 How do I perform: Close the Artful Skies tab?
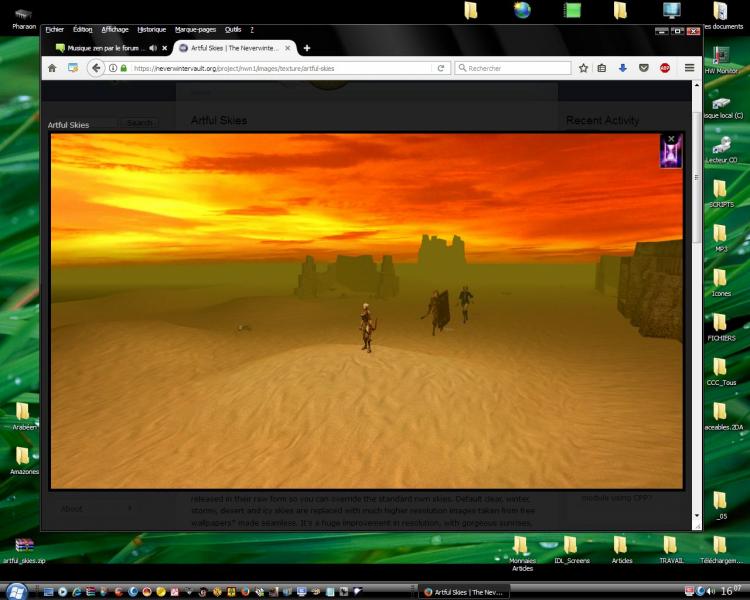point(287,48)
